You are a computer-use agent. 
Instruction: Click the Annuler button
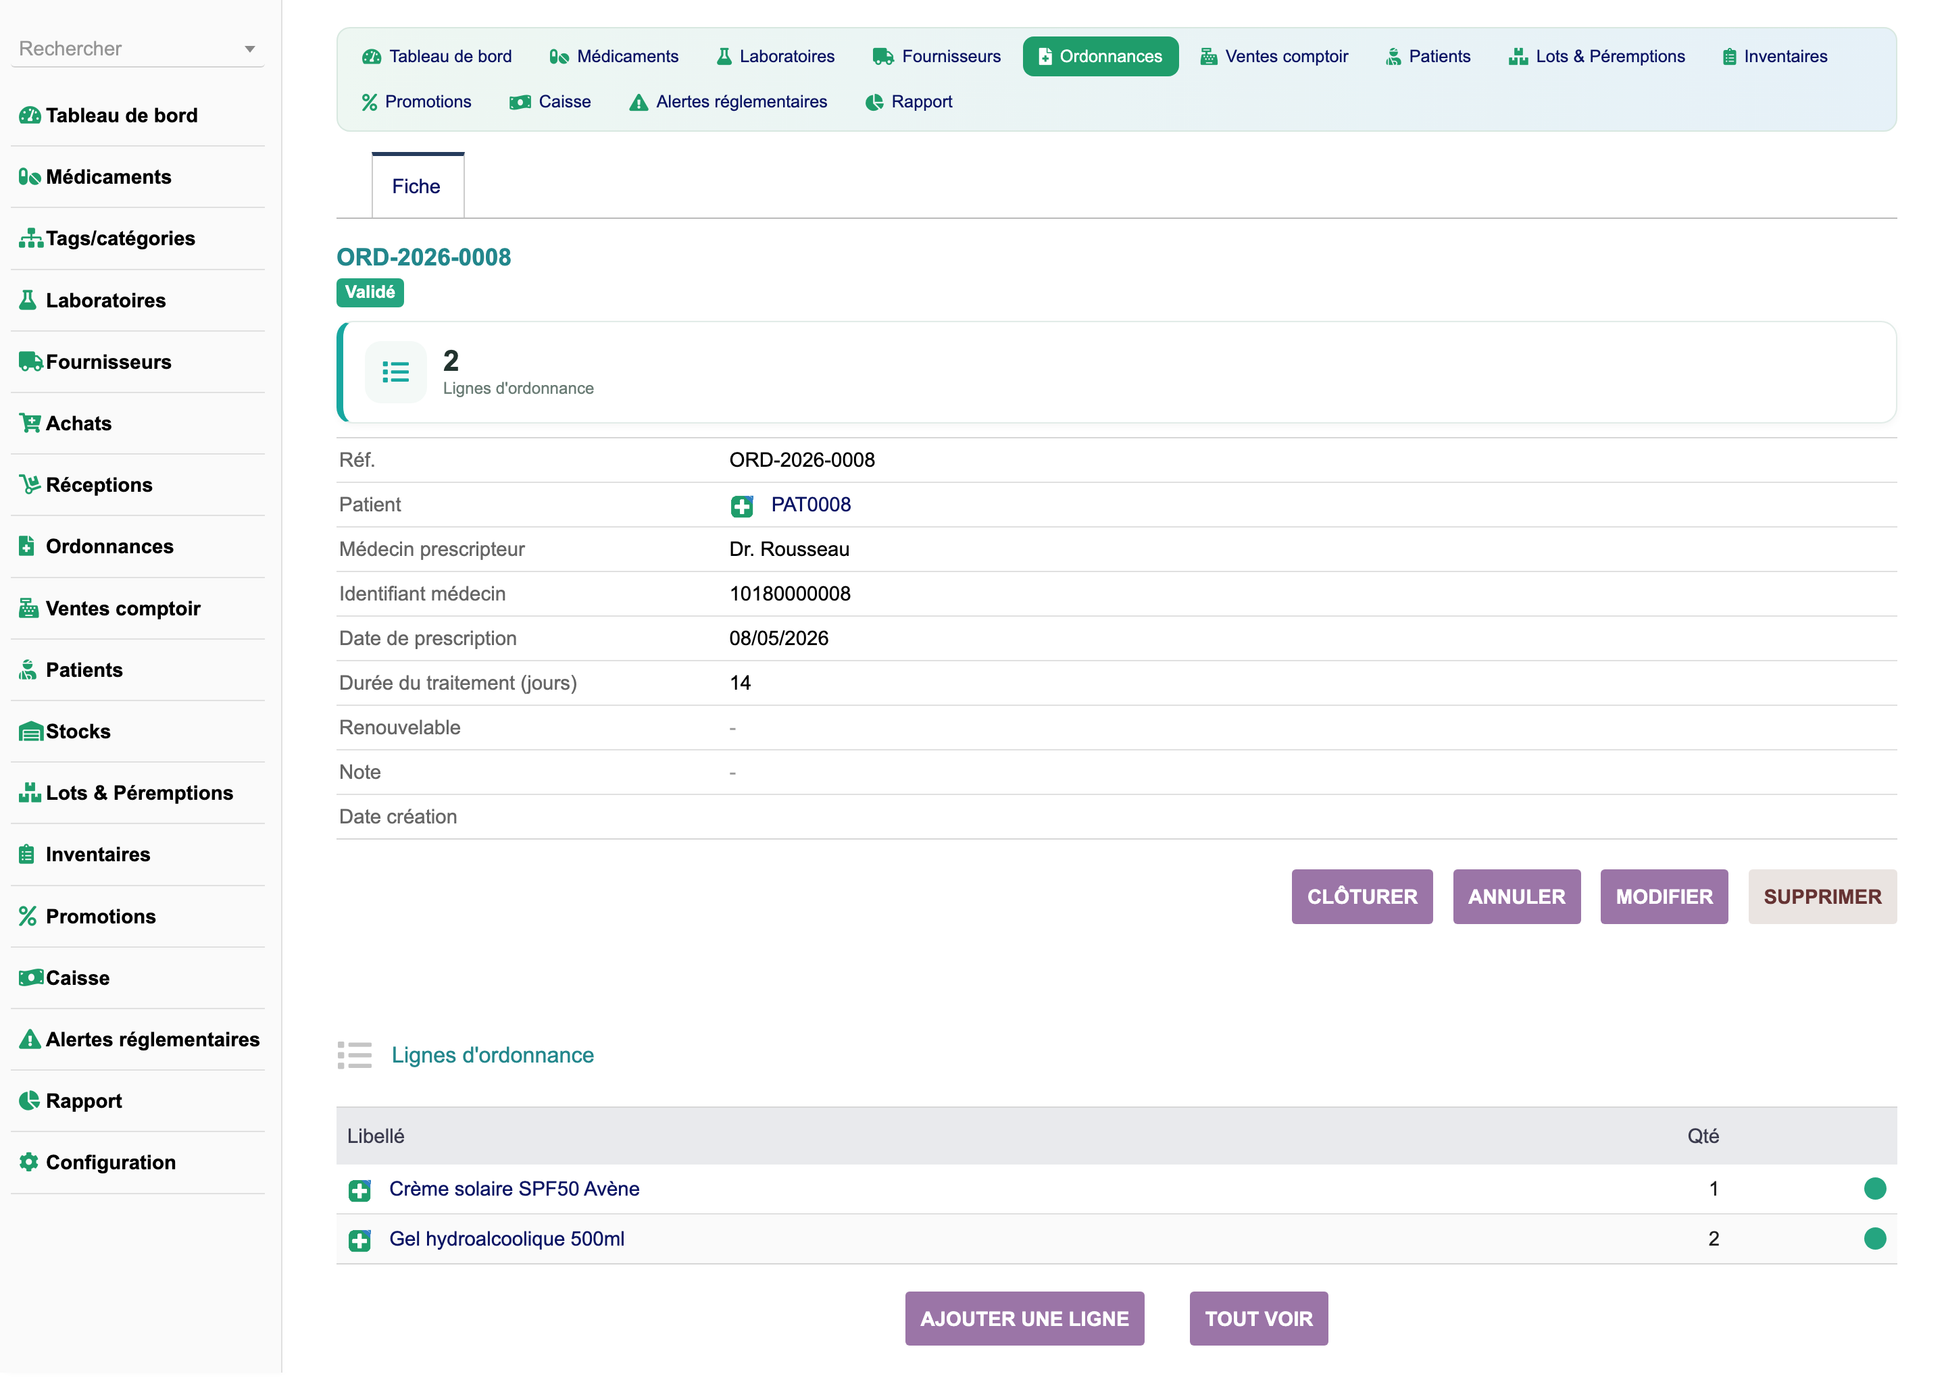click(1517, 897)
